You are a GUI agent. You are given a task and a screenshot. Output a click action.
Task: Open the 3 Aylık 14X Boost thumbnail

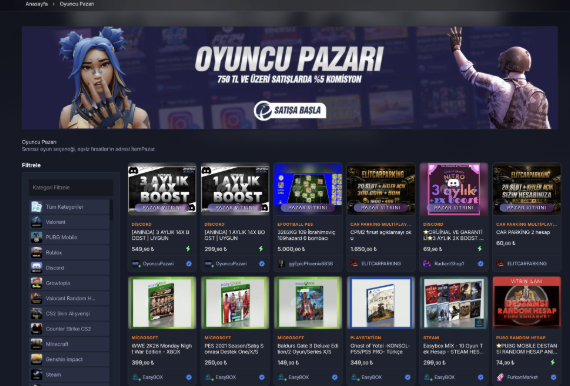162,189
